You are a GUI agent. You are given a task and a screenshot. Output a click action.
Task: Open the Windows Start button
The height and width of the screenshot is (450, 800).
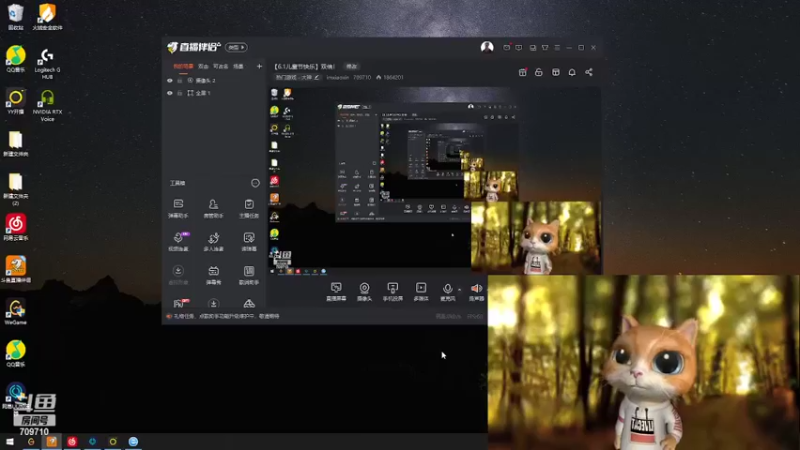coord(10,441)
